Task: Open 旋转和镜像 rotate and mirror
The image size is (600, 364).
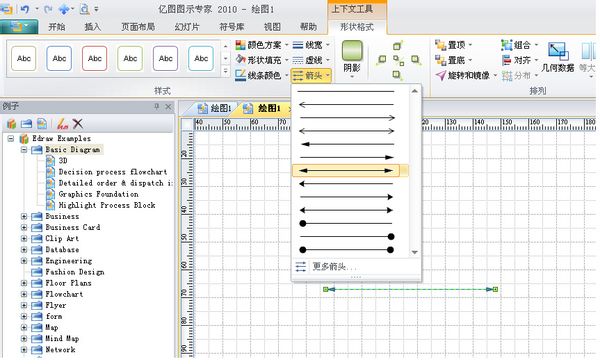Action: (x=466, y=75)
